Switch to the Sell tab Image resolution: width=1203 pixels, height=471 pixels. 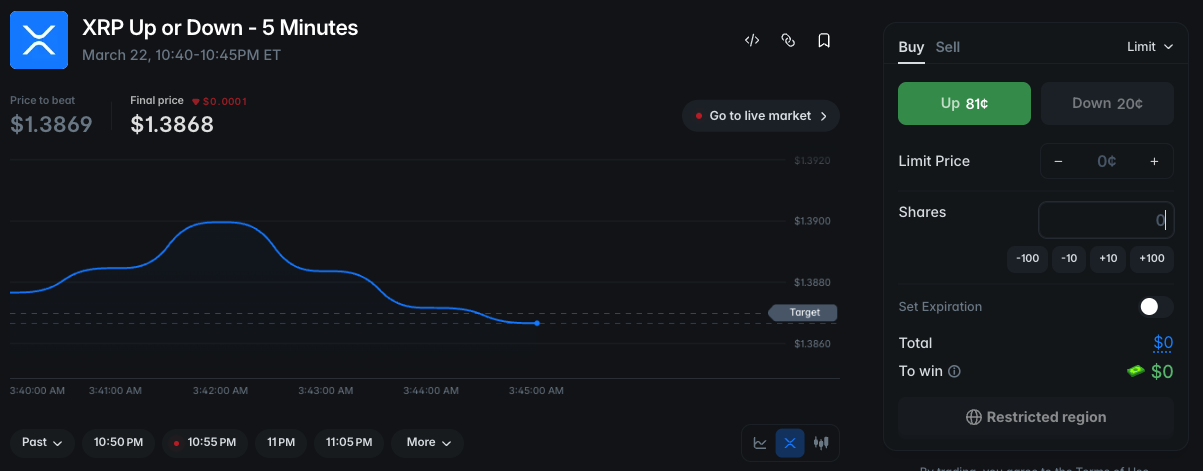[947, 47]
